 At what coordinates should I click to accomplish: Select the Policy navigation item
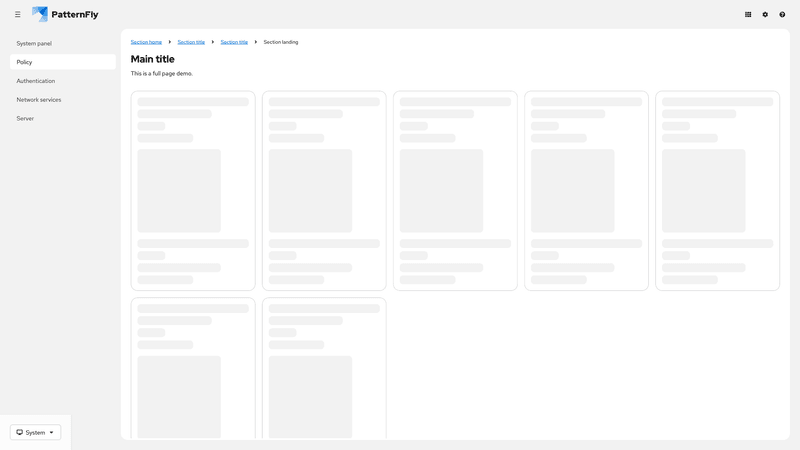point(24,62)
